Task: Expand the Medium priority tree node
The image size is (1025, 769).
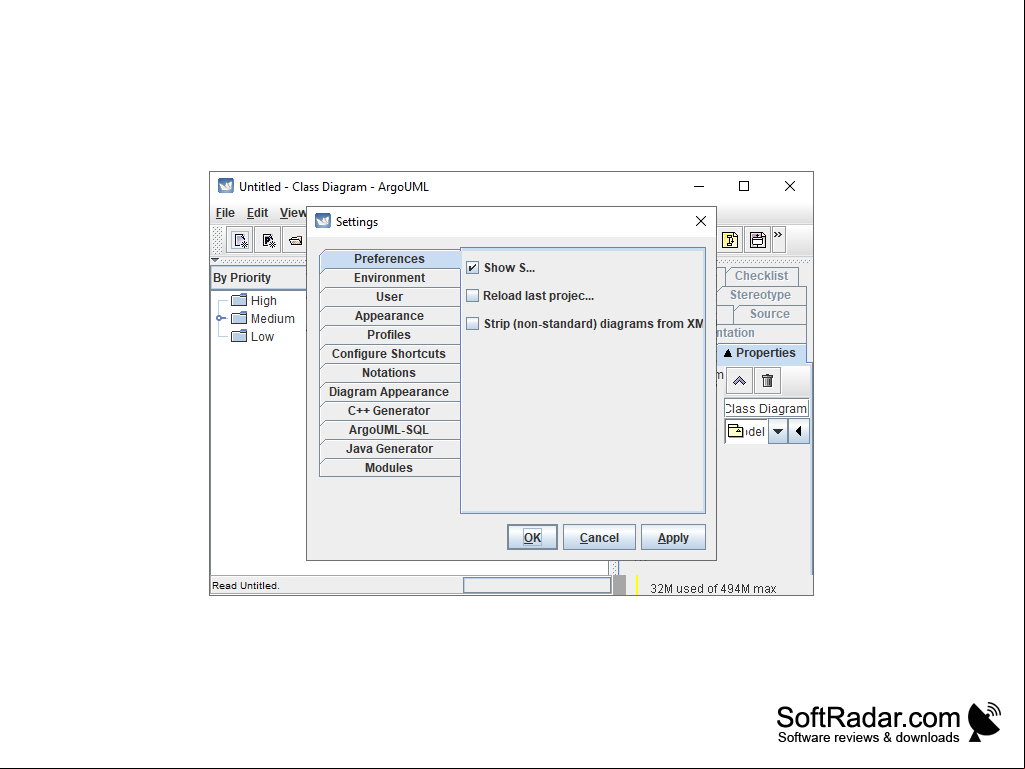Action: (220, 318)
